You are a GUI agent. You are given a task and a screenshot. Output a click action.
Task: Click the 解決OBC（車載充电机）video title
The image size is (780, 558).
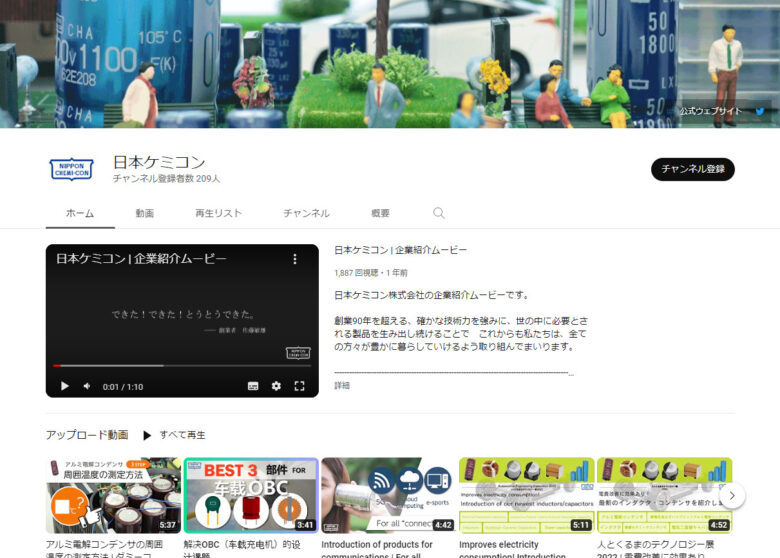point(242,549)
